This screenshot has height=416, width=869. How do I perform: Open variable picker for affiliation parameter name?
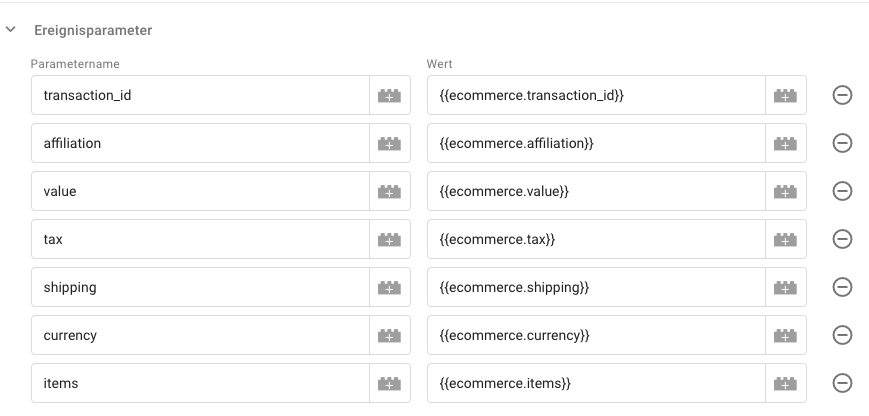pyautogui.click(x=390, y=143)
